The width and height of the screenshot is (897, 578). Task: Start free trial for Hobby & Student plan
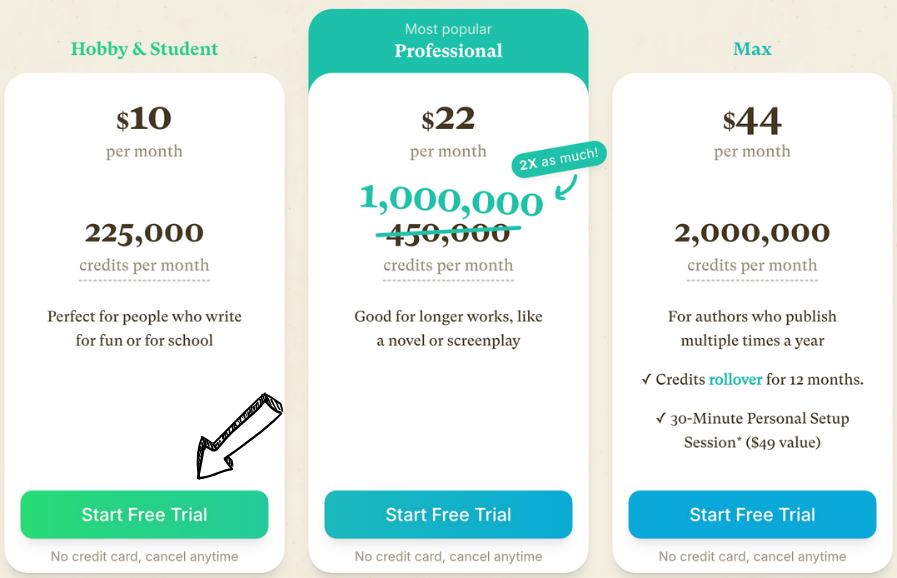click(144, 515)
